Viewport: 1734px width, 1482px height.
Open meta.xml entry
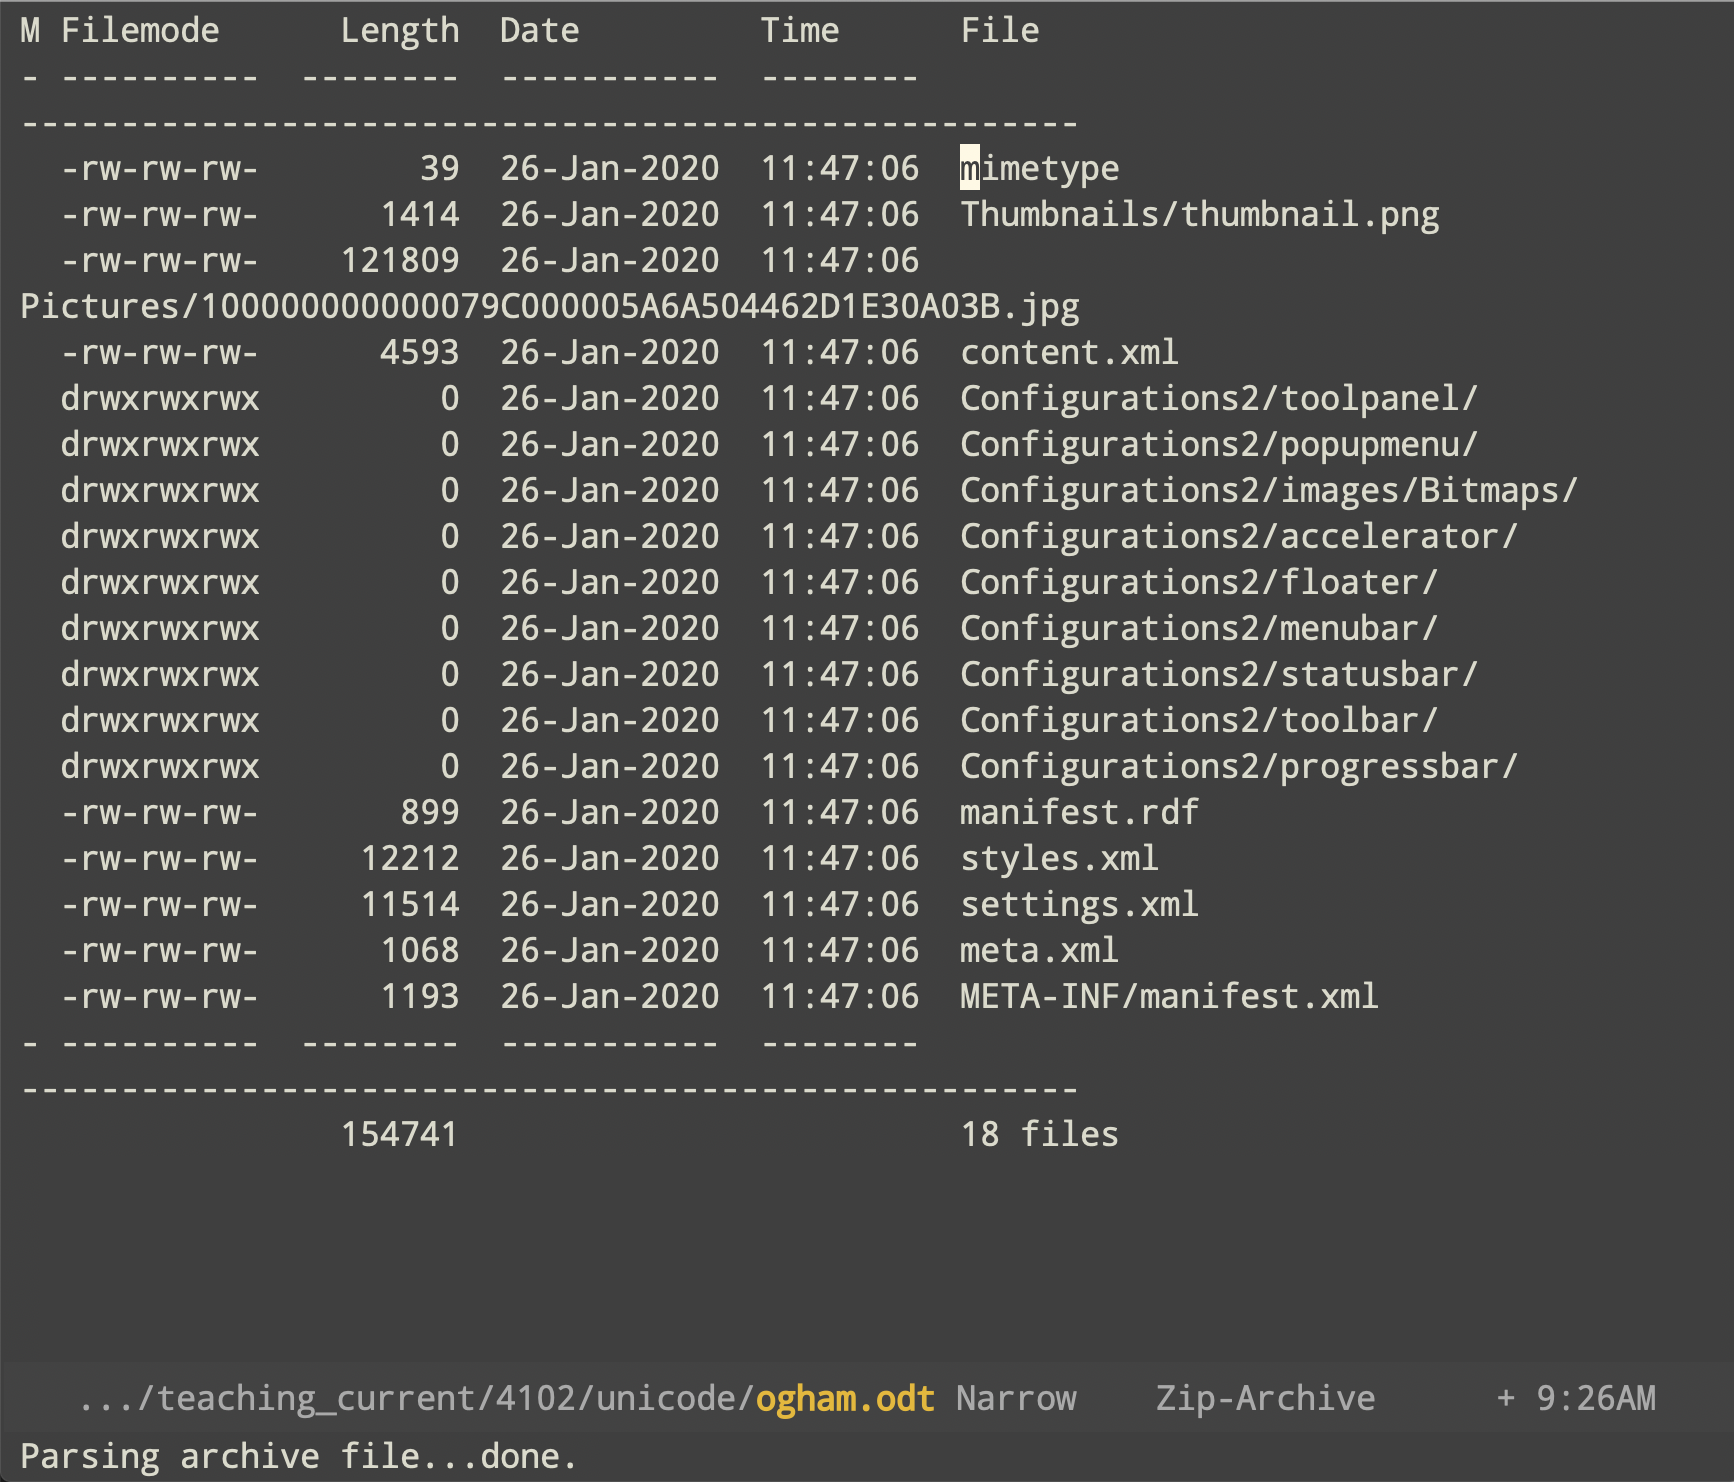[x=1039, y=950]
